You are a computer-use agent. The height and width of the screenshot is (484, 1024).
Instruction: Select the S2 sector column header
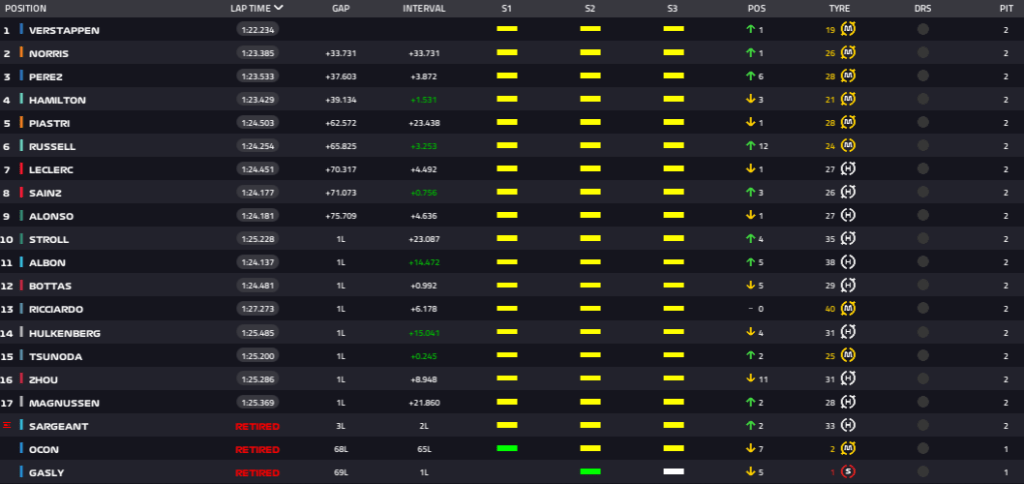(x=590, y=8)
